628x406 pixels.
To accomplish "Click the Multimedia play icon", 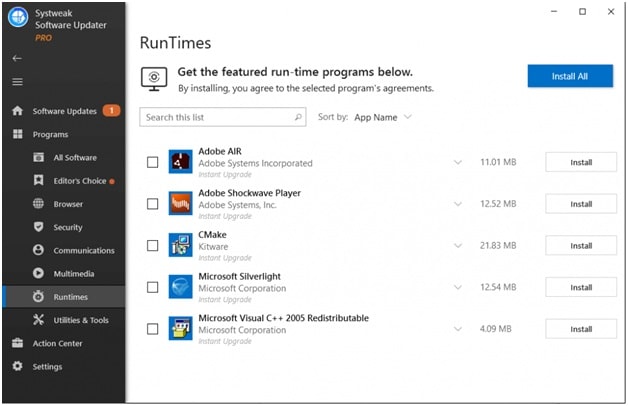I will (x=38, y=273).
